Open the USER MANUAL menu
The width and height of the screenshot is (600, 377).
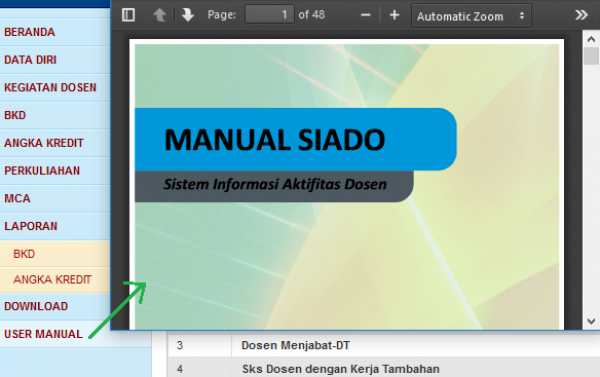[43, 334]
